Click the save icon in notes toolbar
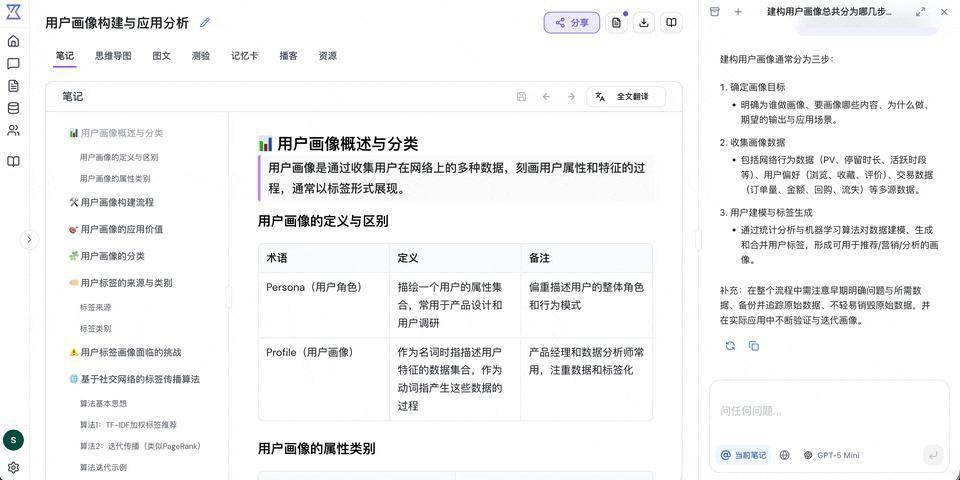The width and height of the screenshot is (960, 480). (x=522, y=97)
